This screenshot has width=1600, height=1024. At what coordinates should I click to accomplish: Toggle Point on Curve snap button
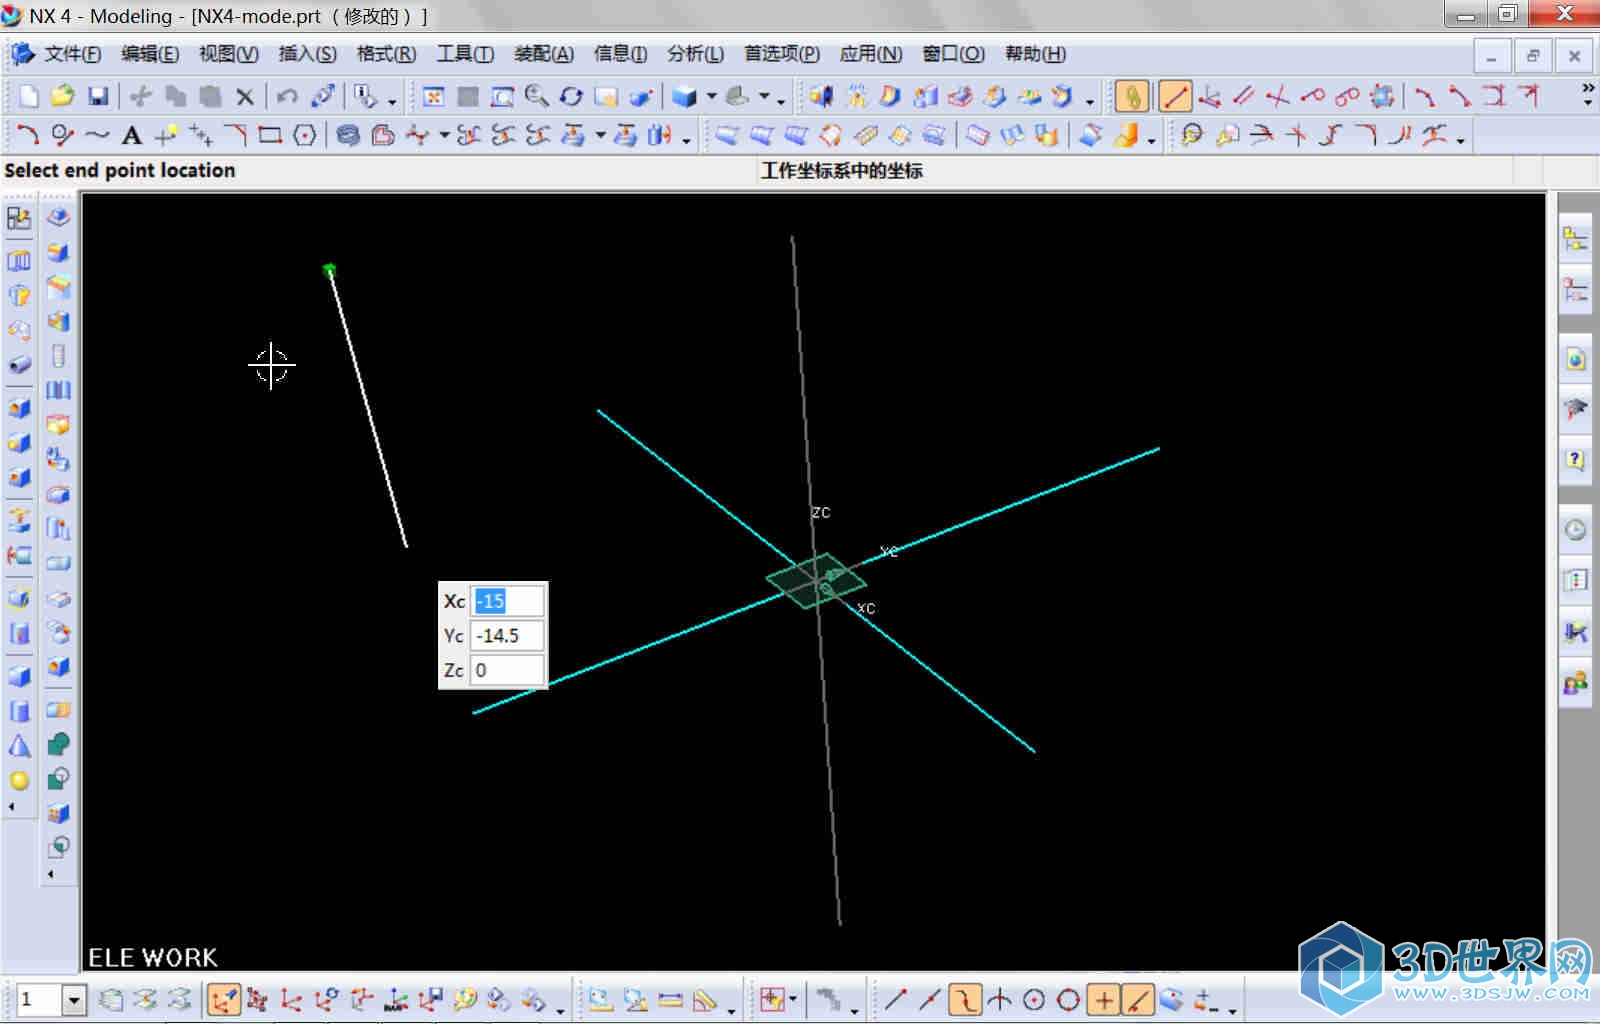(1138, 999)
